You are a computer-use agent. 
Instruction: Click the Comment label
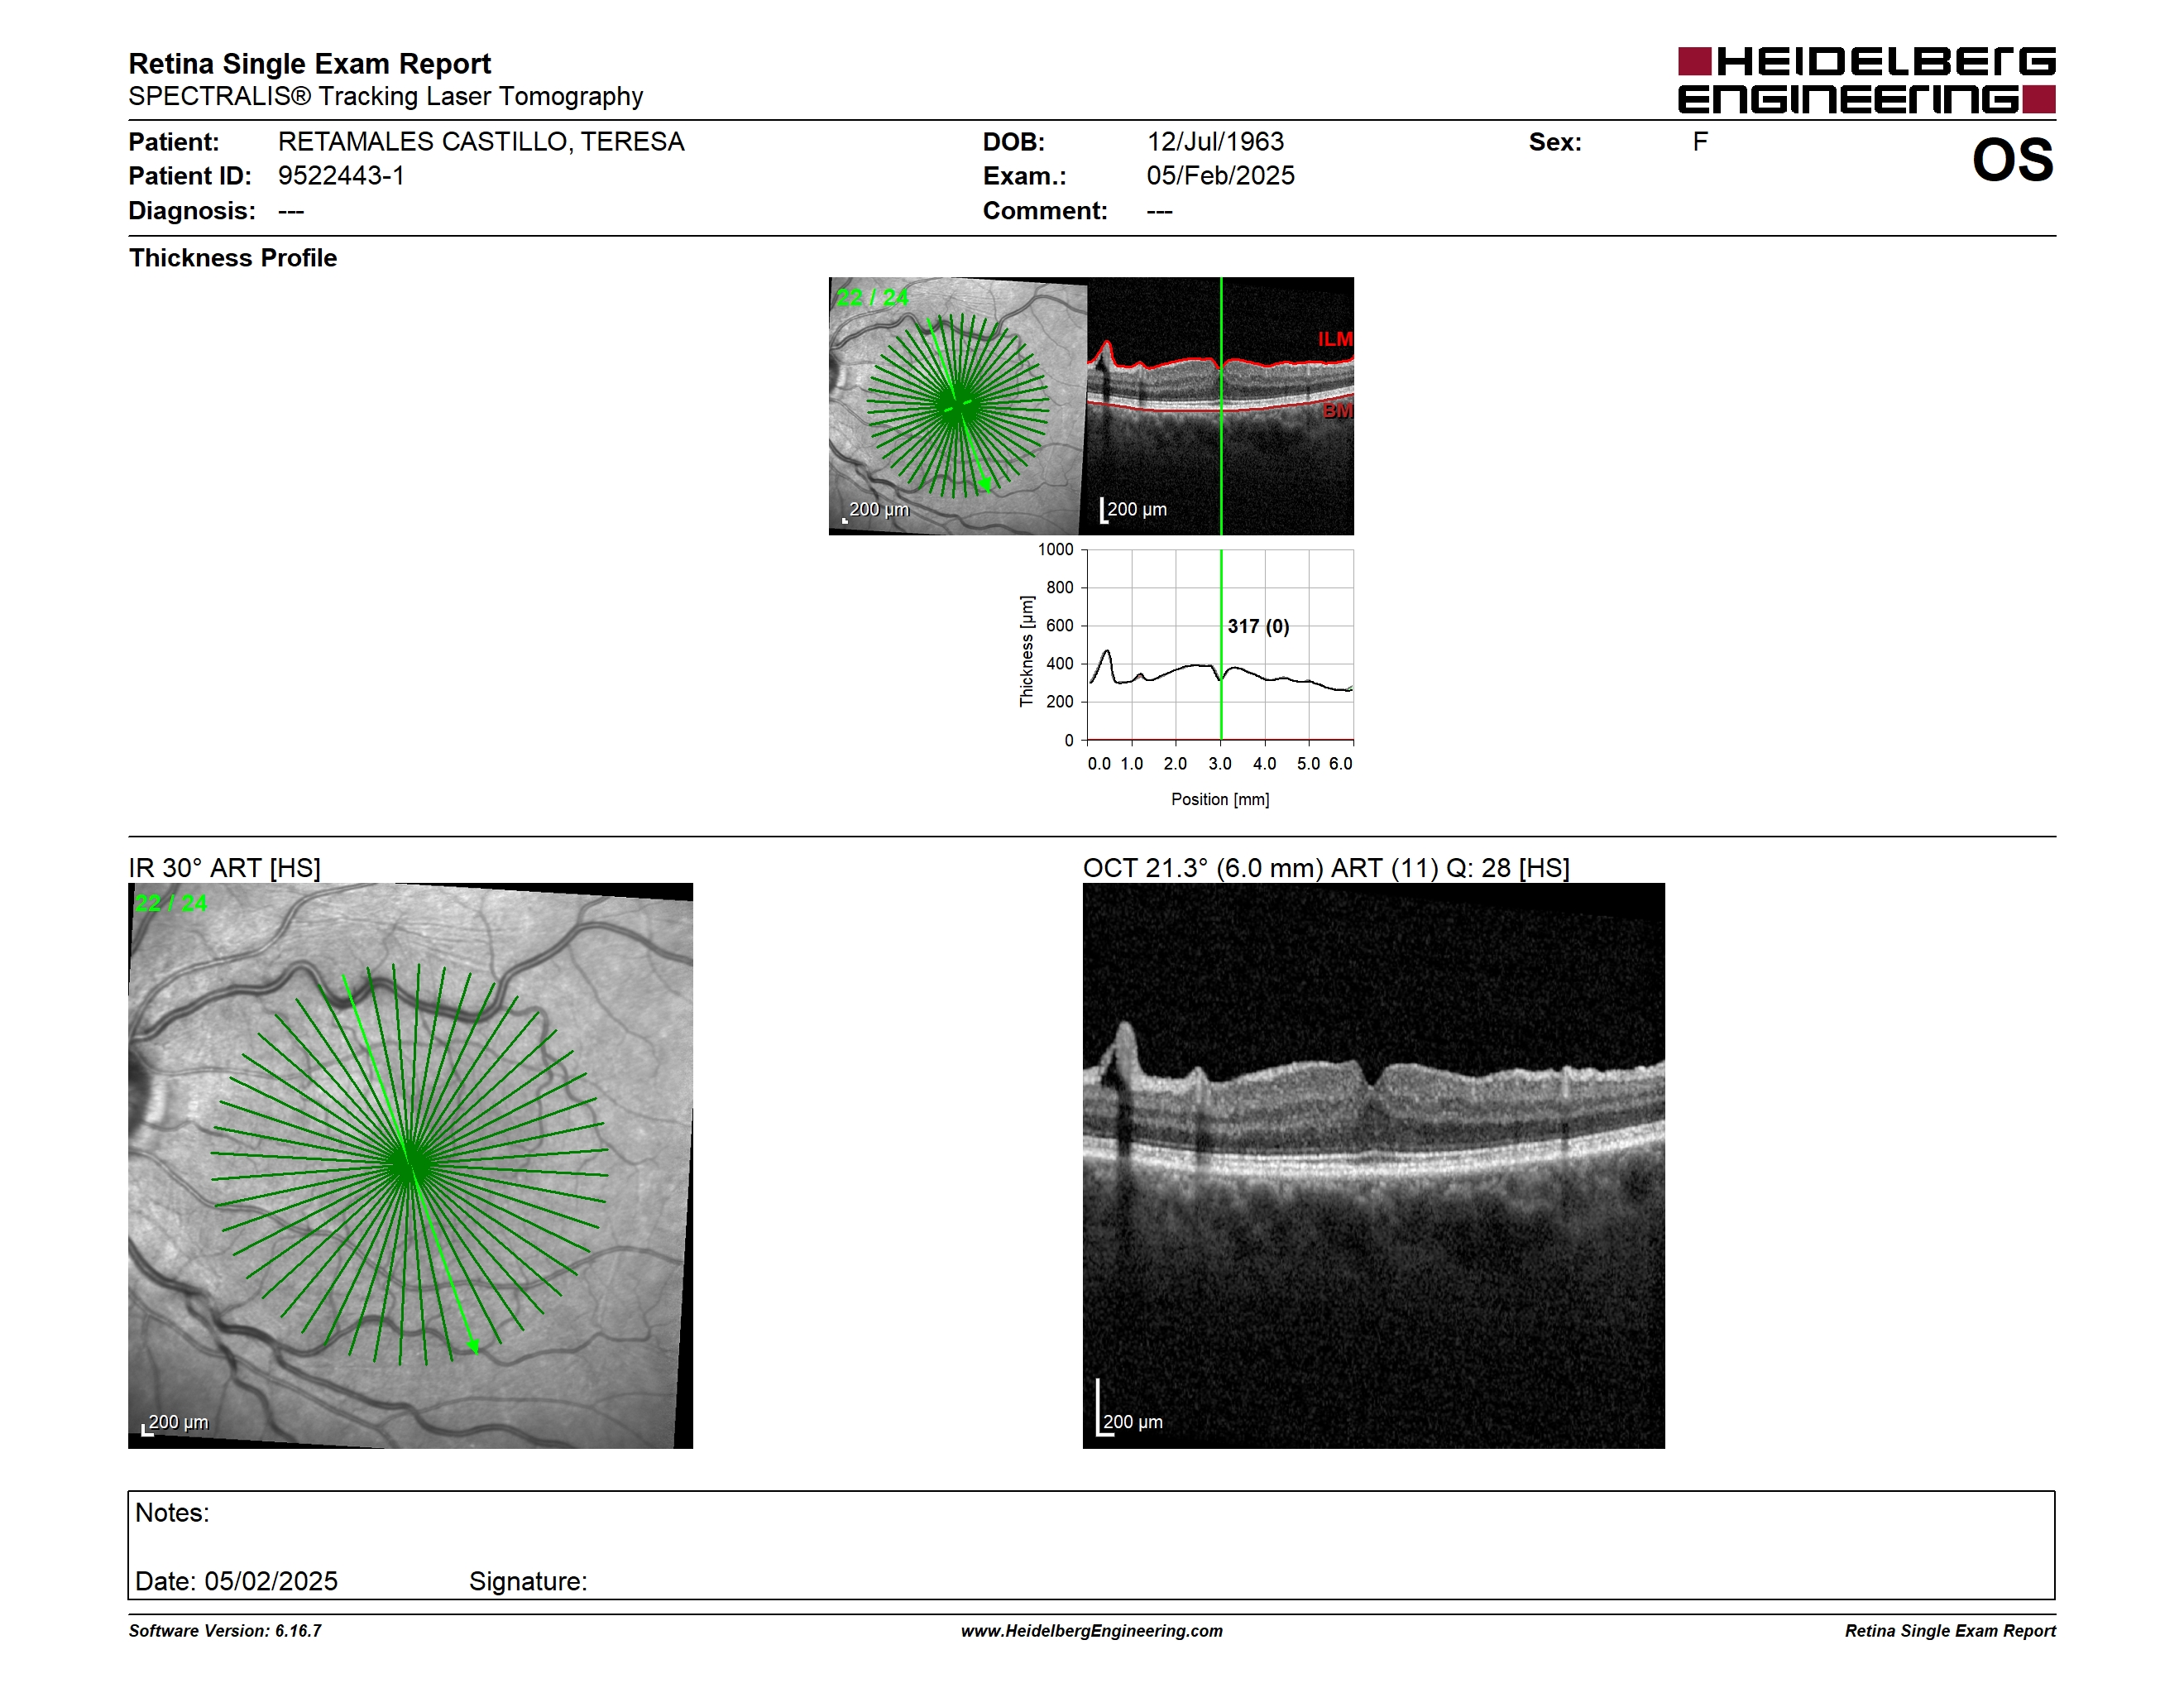[1045, 211]
